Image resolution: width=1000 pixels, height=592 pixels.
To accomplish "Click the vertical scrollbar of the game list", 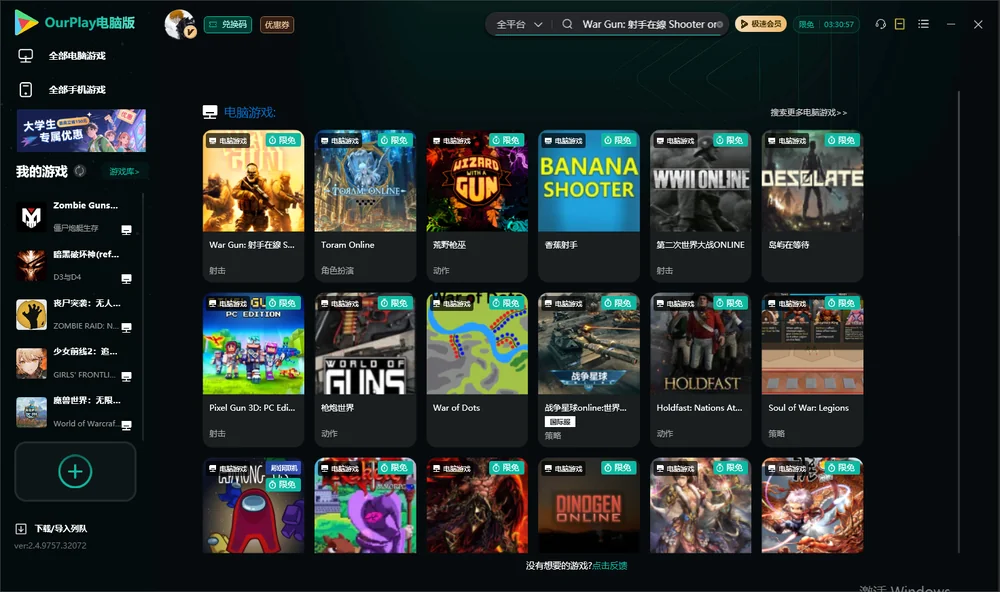I will 958,322.
